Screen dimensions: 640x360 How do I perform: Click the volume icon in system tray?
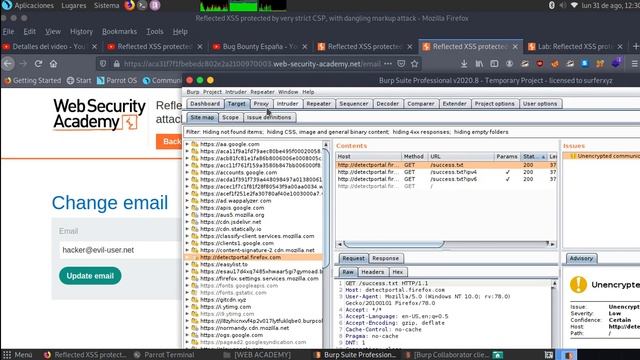click(563, 5)
